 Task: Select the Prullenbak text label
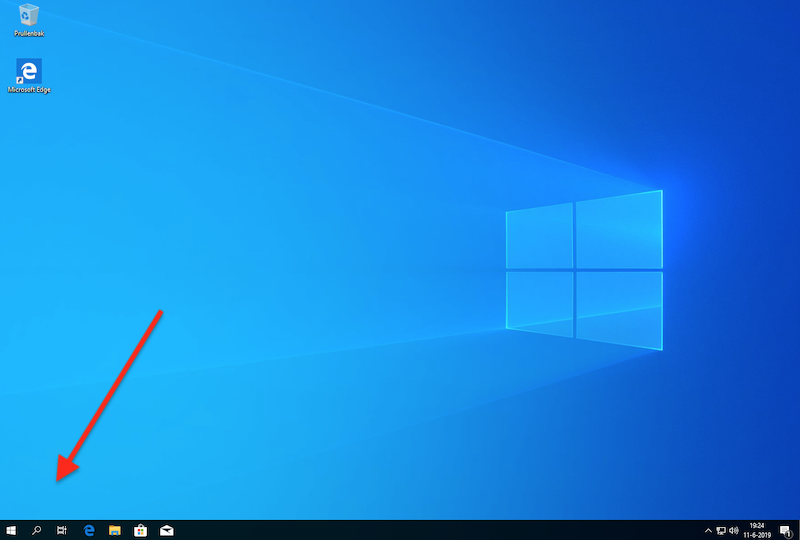[x=29, y=33]
